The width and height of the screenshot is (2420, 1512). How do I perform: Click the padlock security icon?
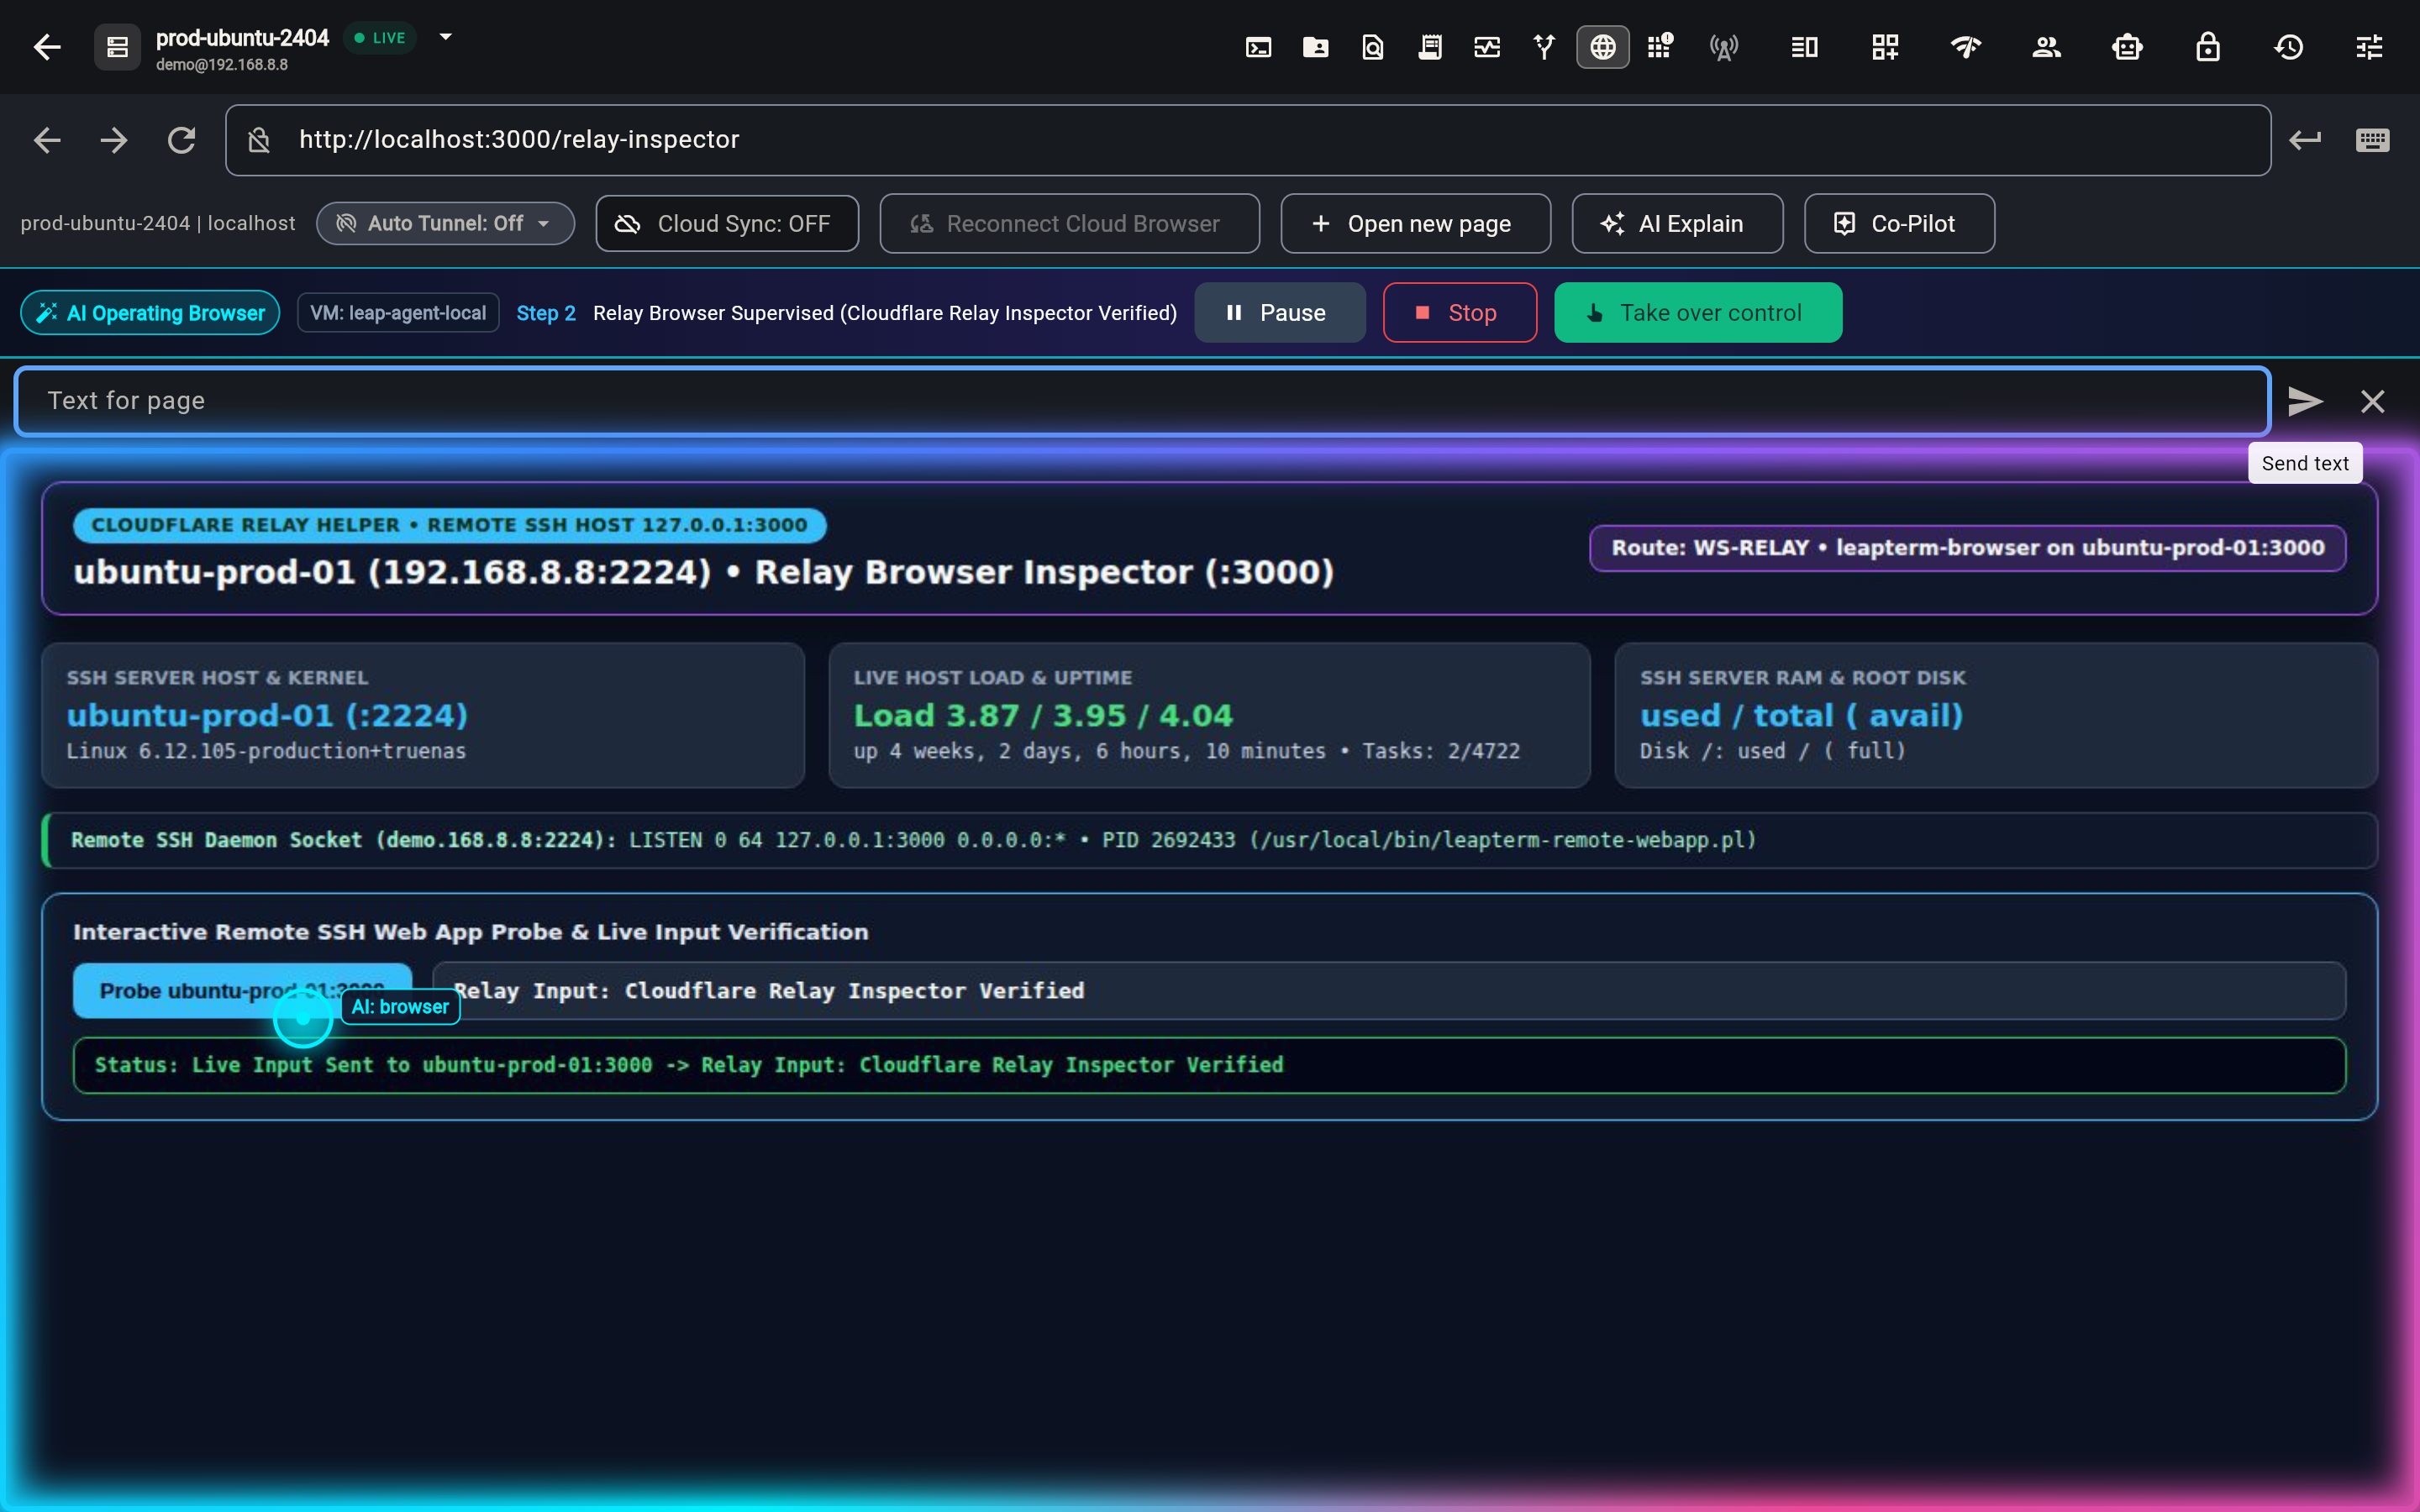(x=2208, y=47)
